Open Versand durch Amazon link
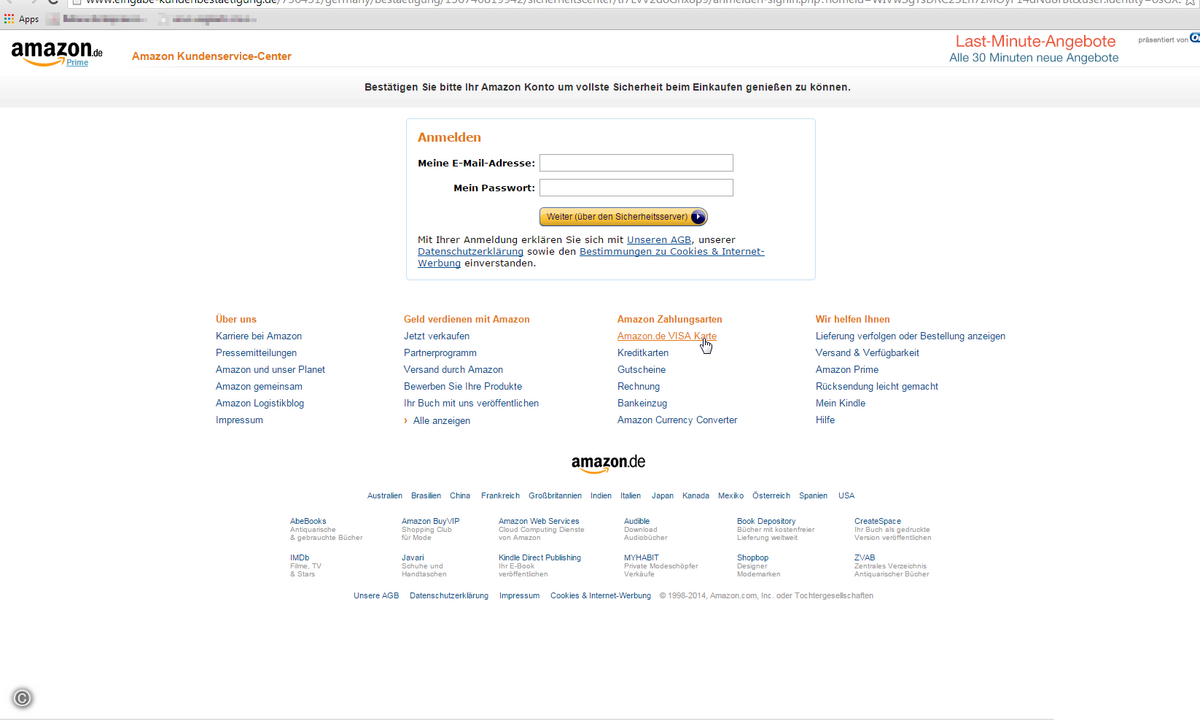1200x720 pixels. pyautogui.click(x=453, y=370)
